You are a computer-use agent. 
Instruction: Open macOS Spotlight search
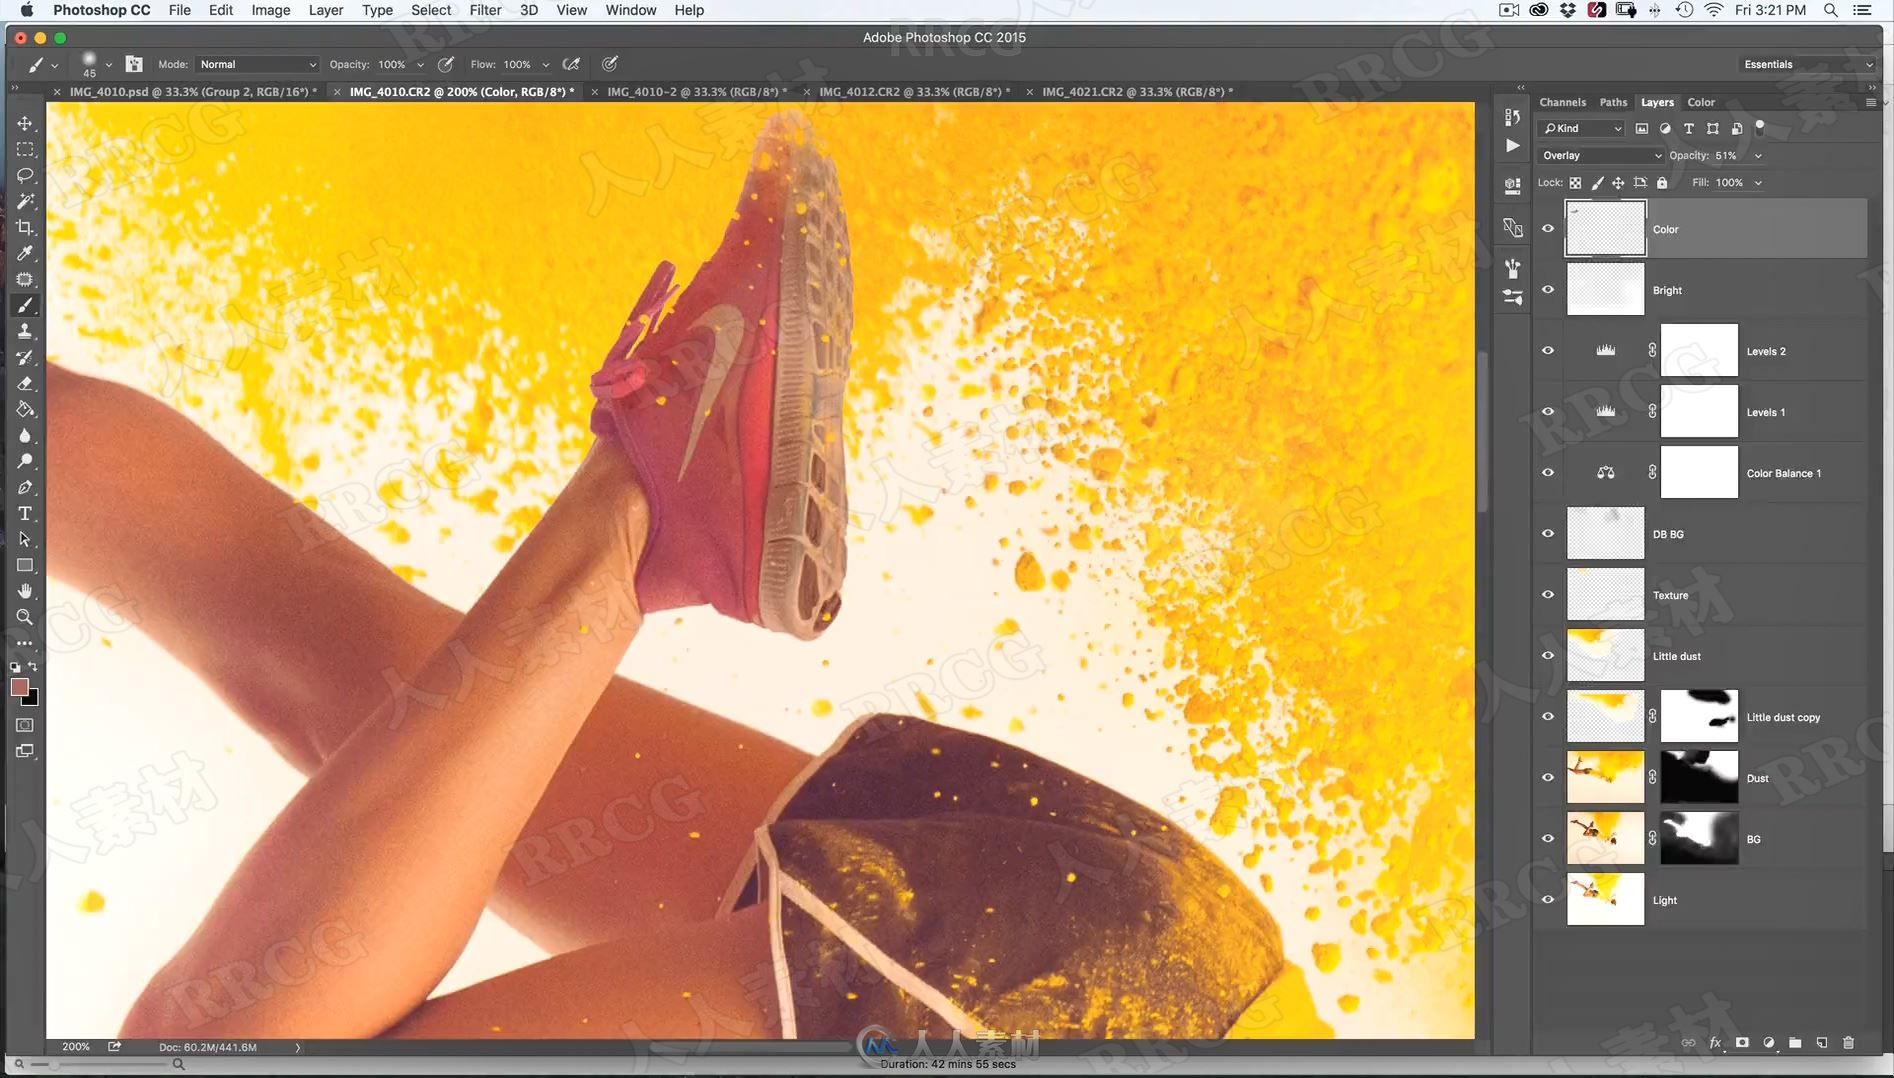click(1830, 10)
